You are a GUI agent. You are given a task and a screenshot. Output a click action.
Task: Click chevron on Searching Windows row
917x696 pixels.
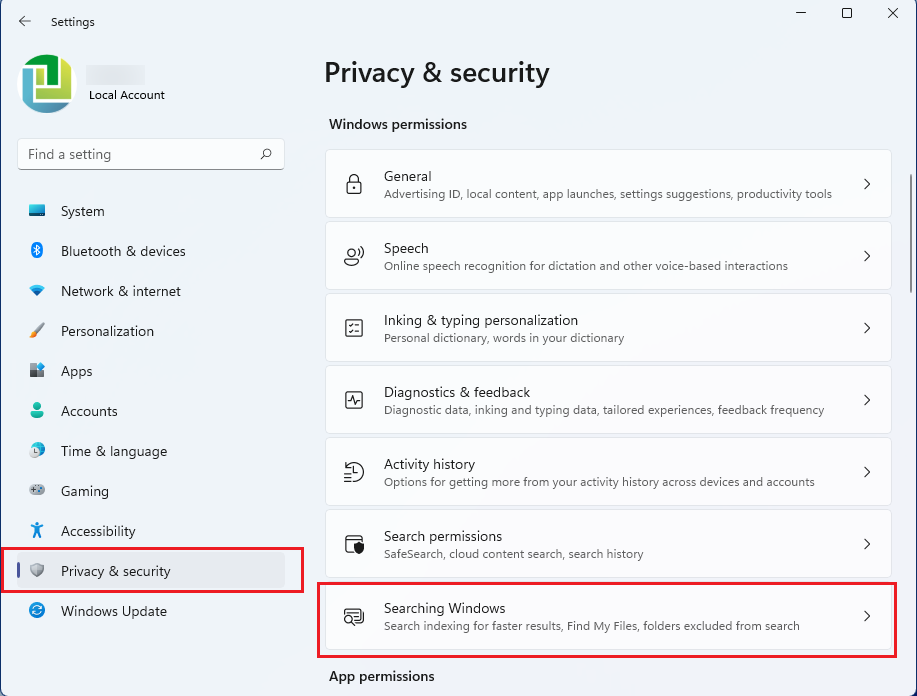click(867, 616)
